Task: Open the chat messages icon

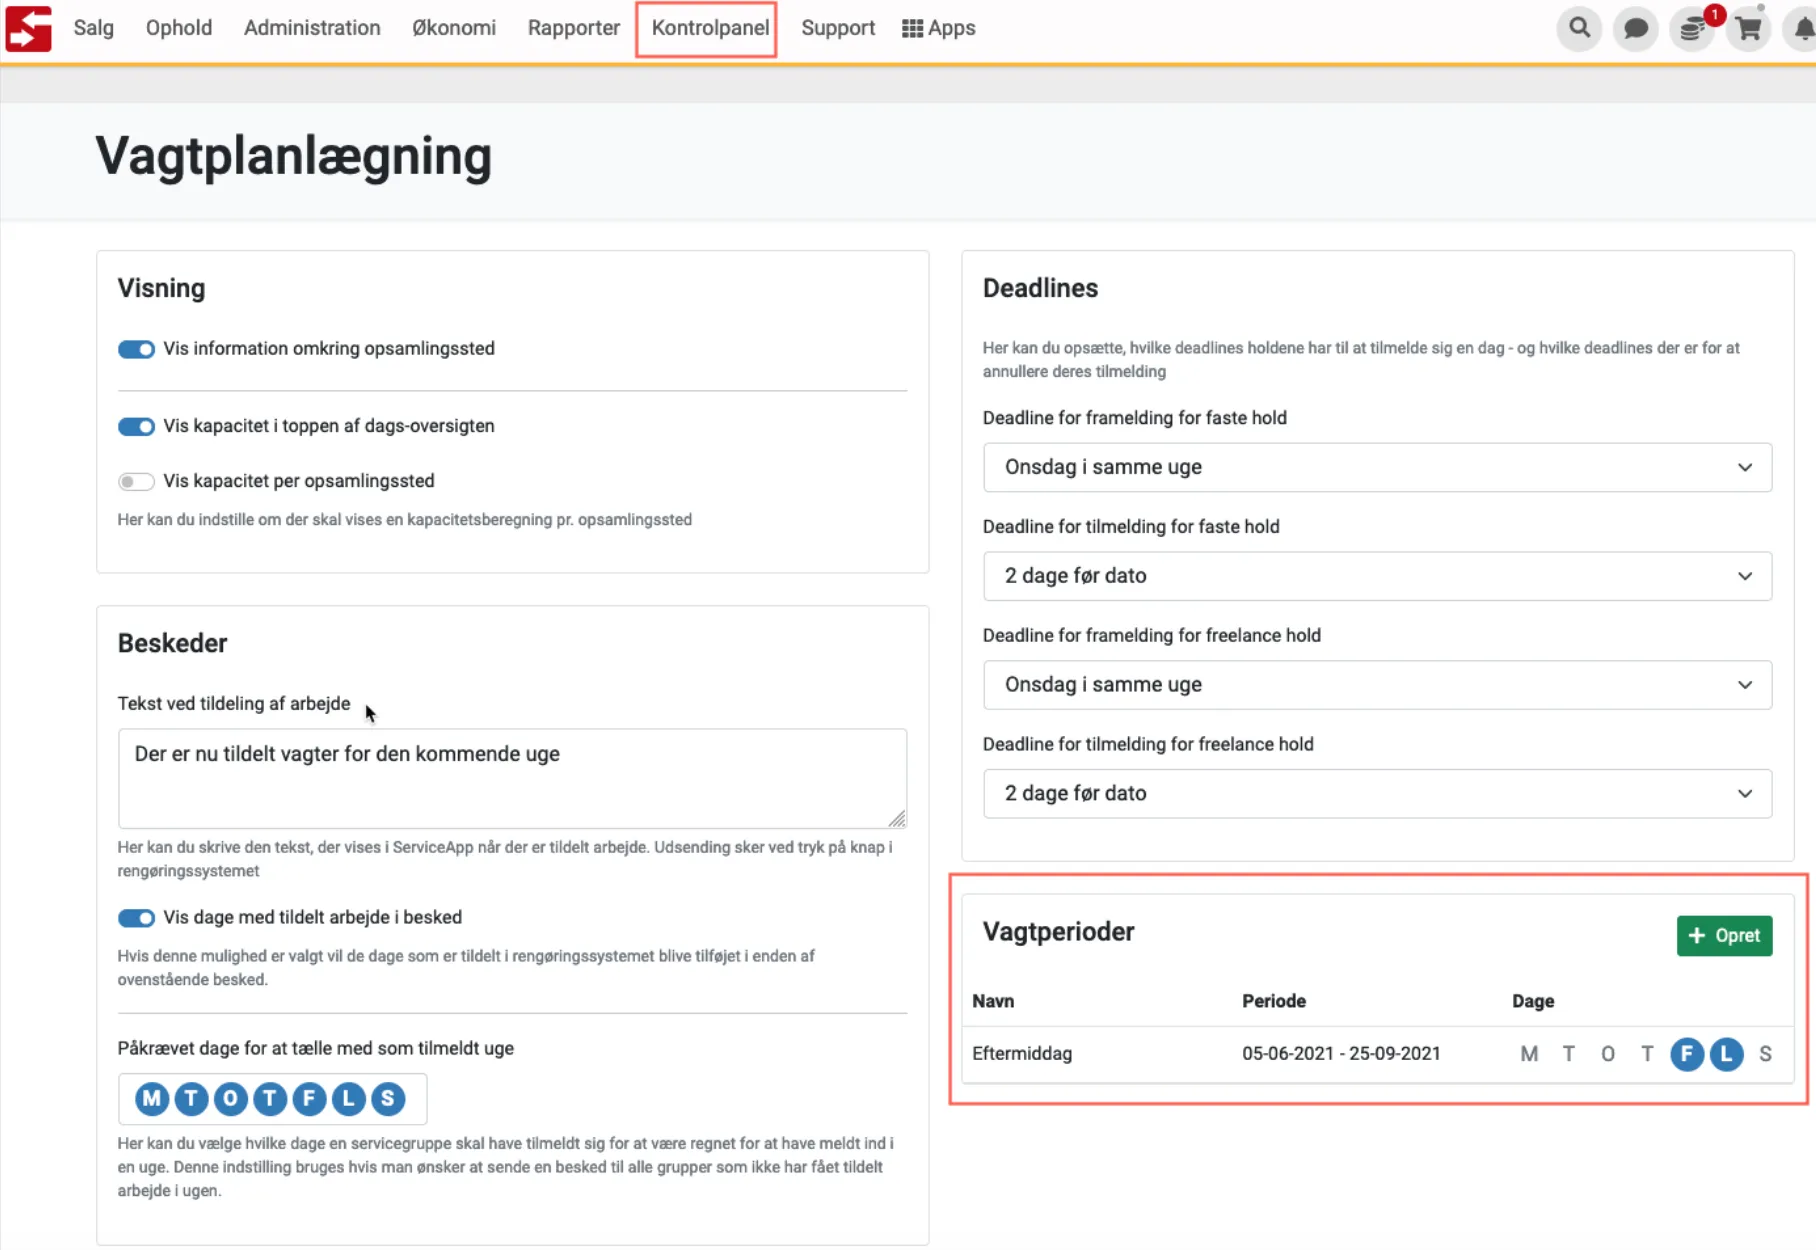Action: [x=1636, y=28]
